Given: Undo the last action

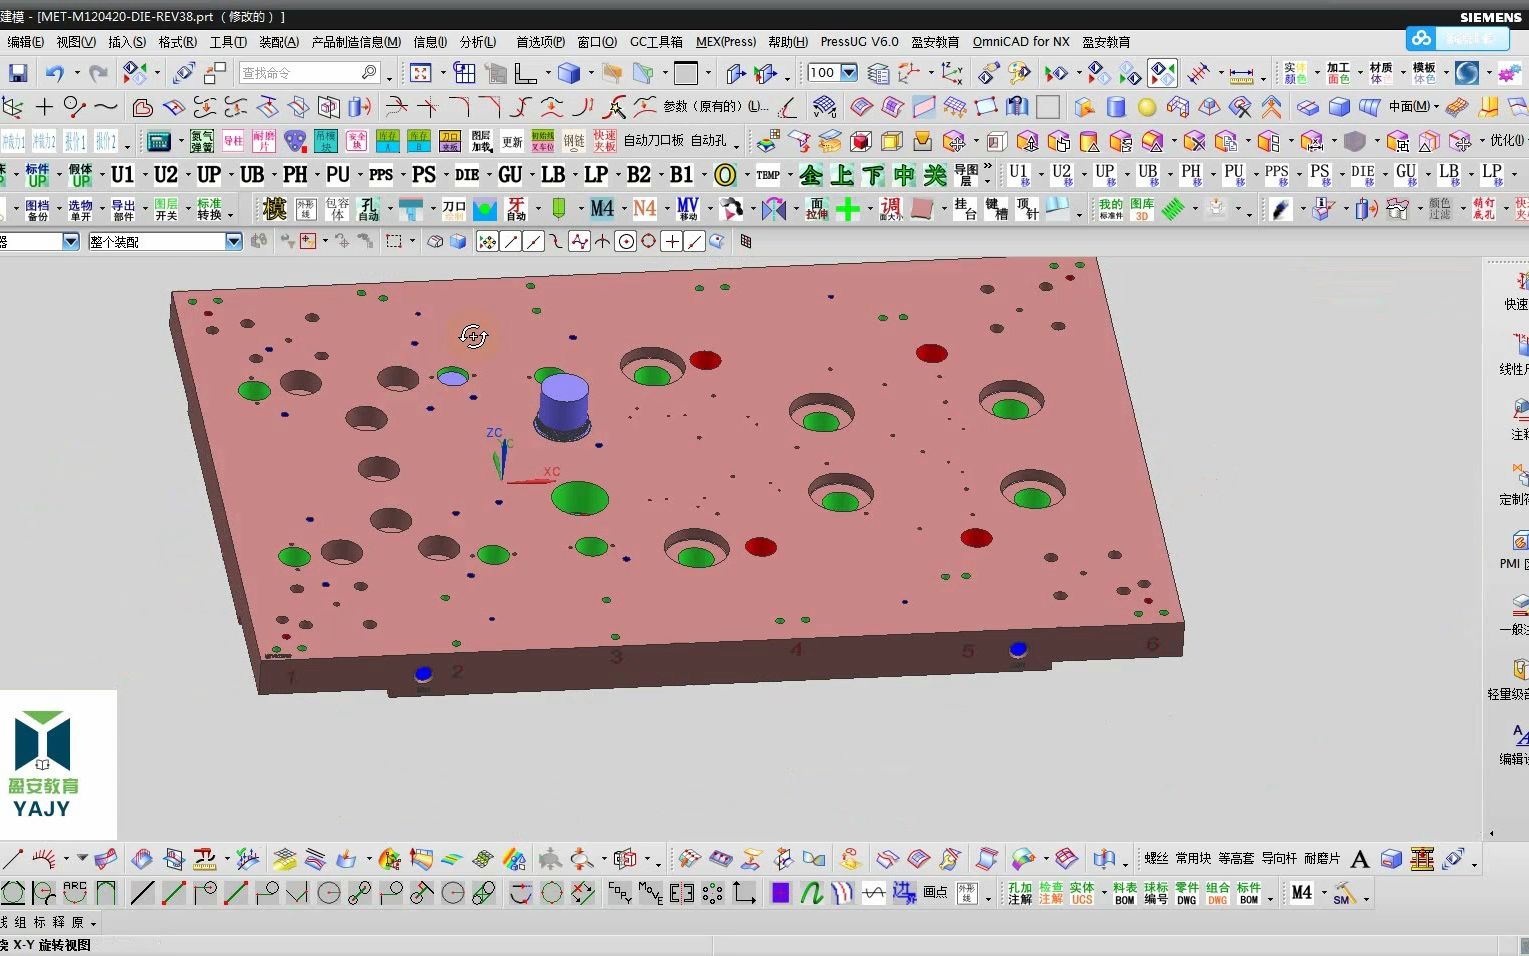Looking at the screenshot, I should (x=54, y=73).
